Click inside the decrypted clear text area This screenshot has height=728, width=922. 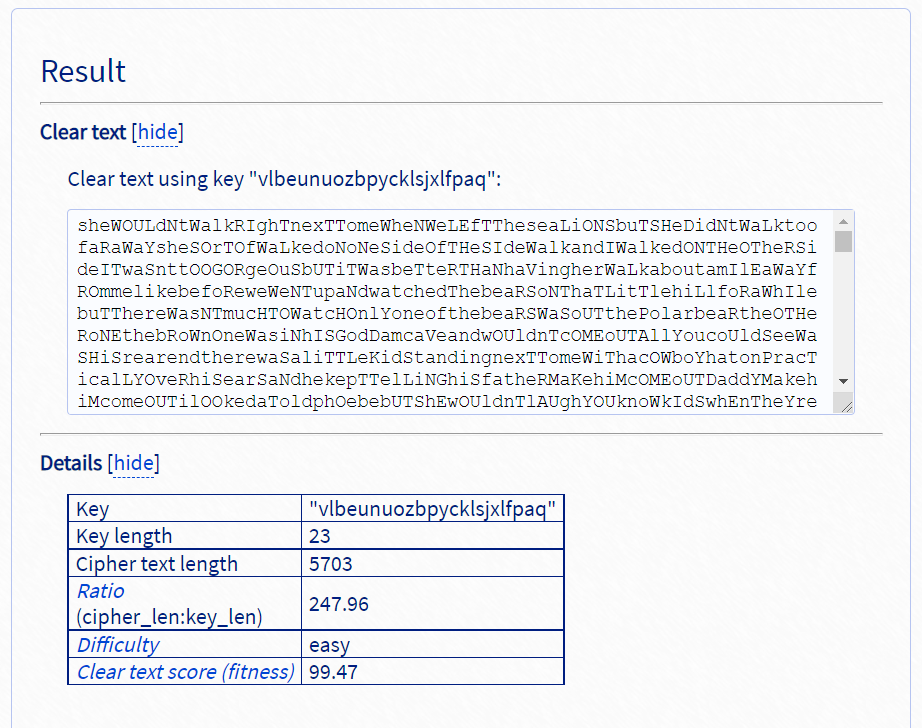click(x=450, y=312)
